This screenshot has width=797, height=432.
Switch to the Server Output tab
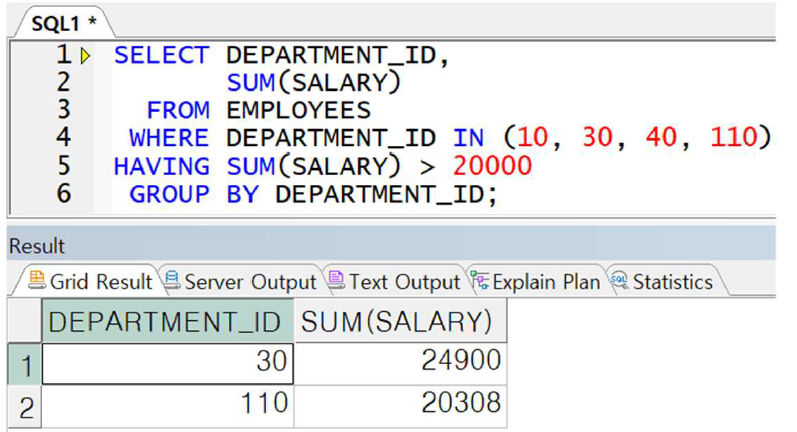tap(241, 281)
